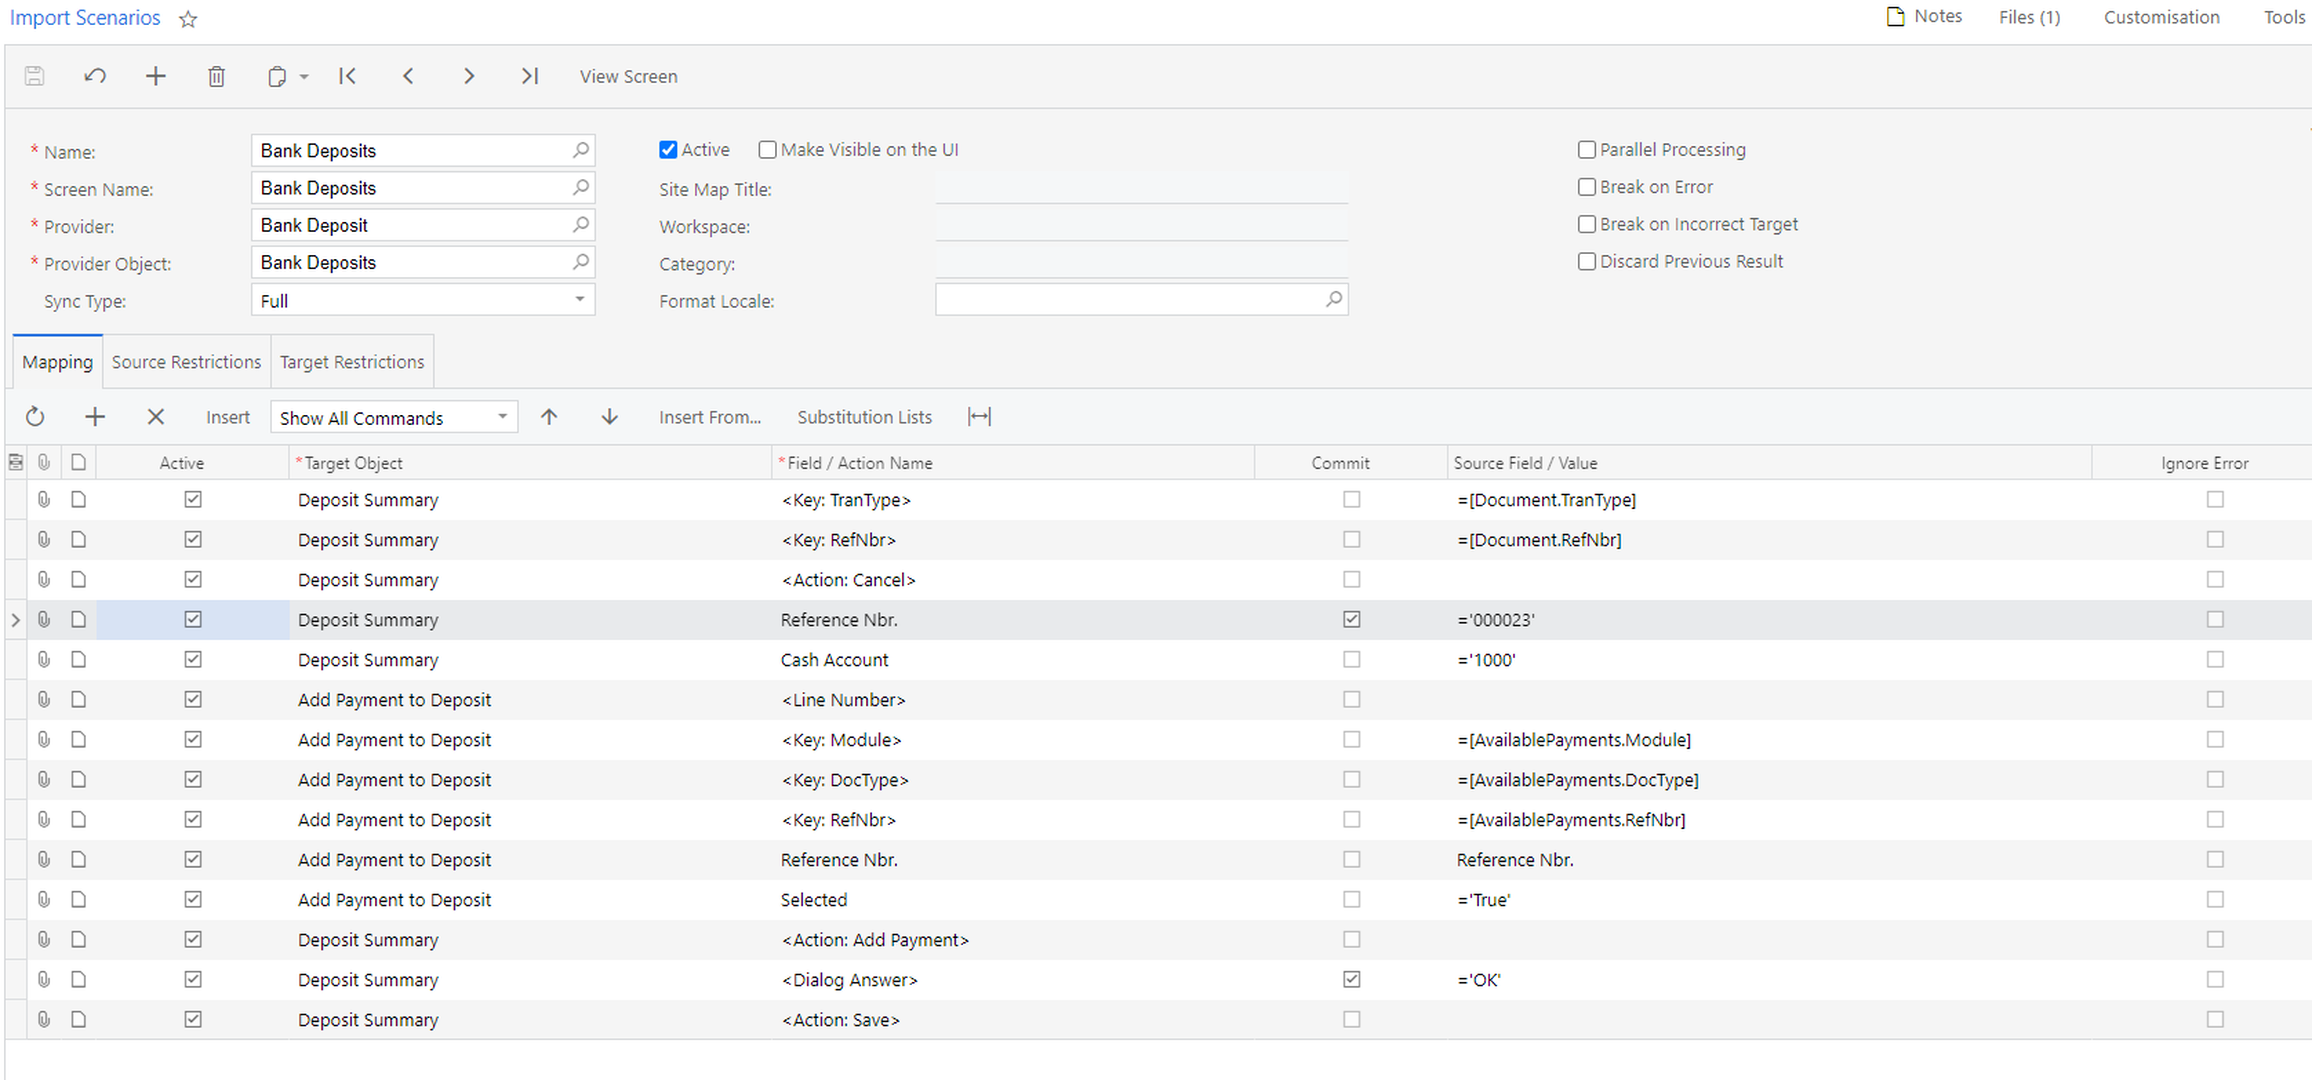
Task: Go to the last record
Action: [x=530, y=76]
